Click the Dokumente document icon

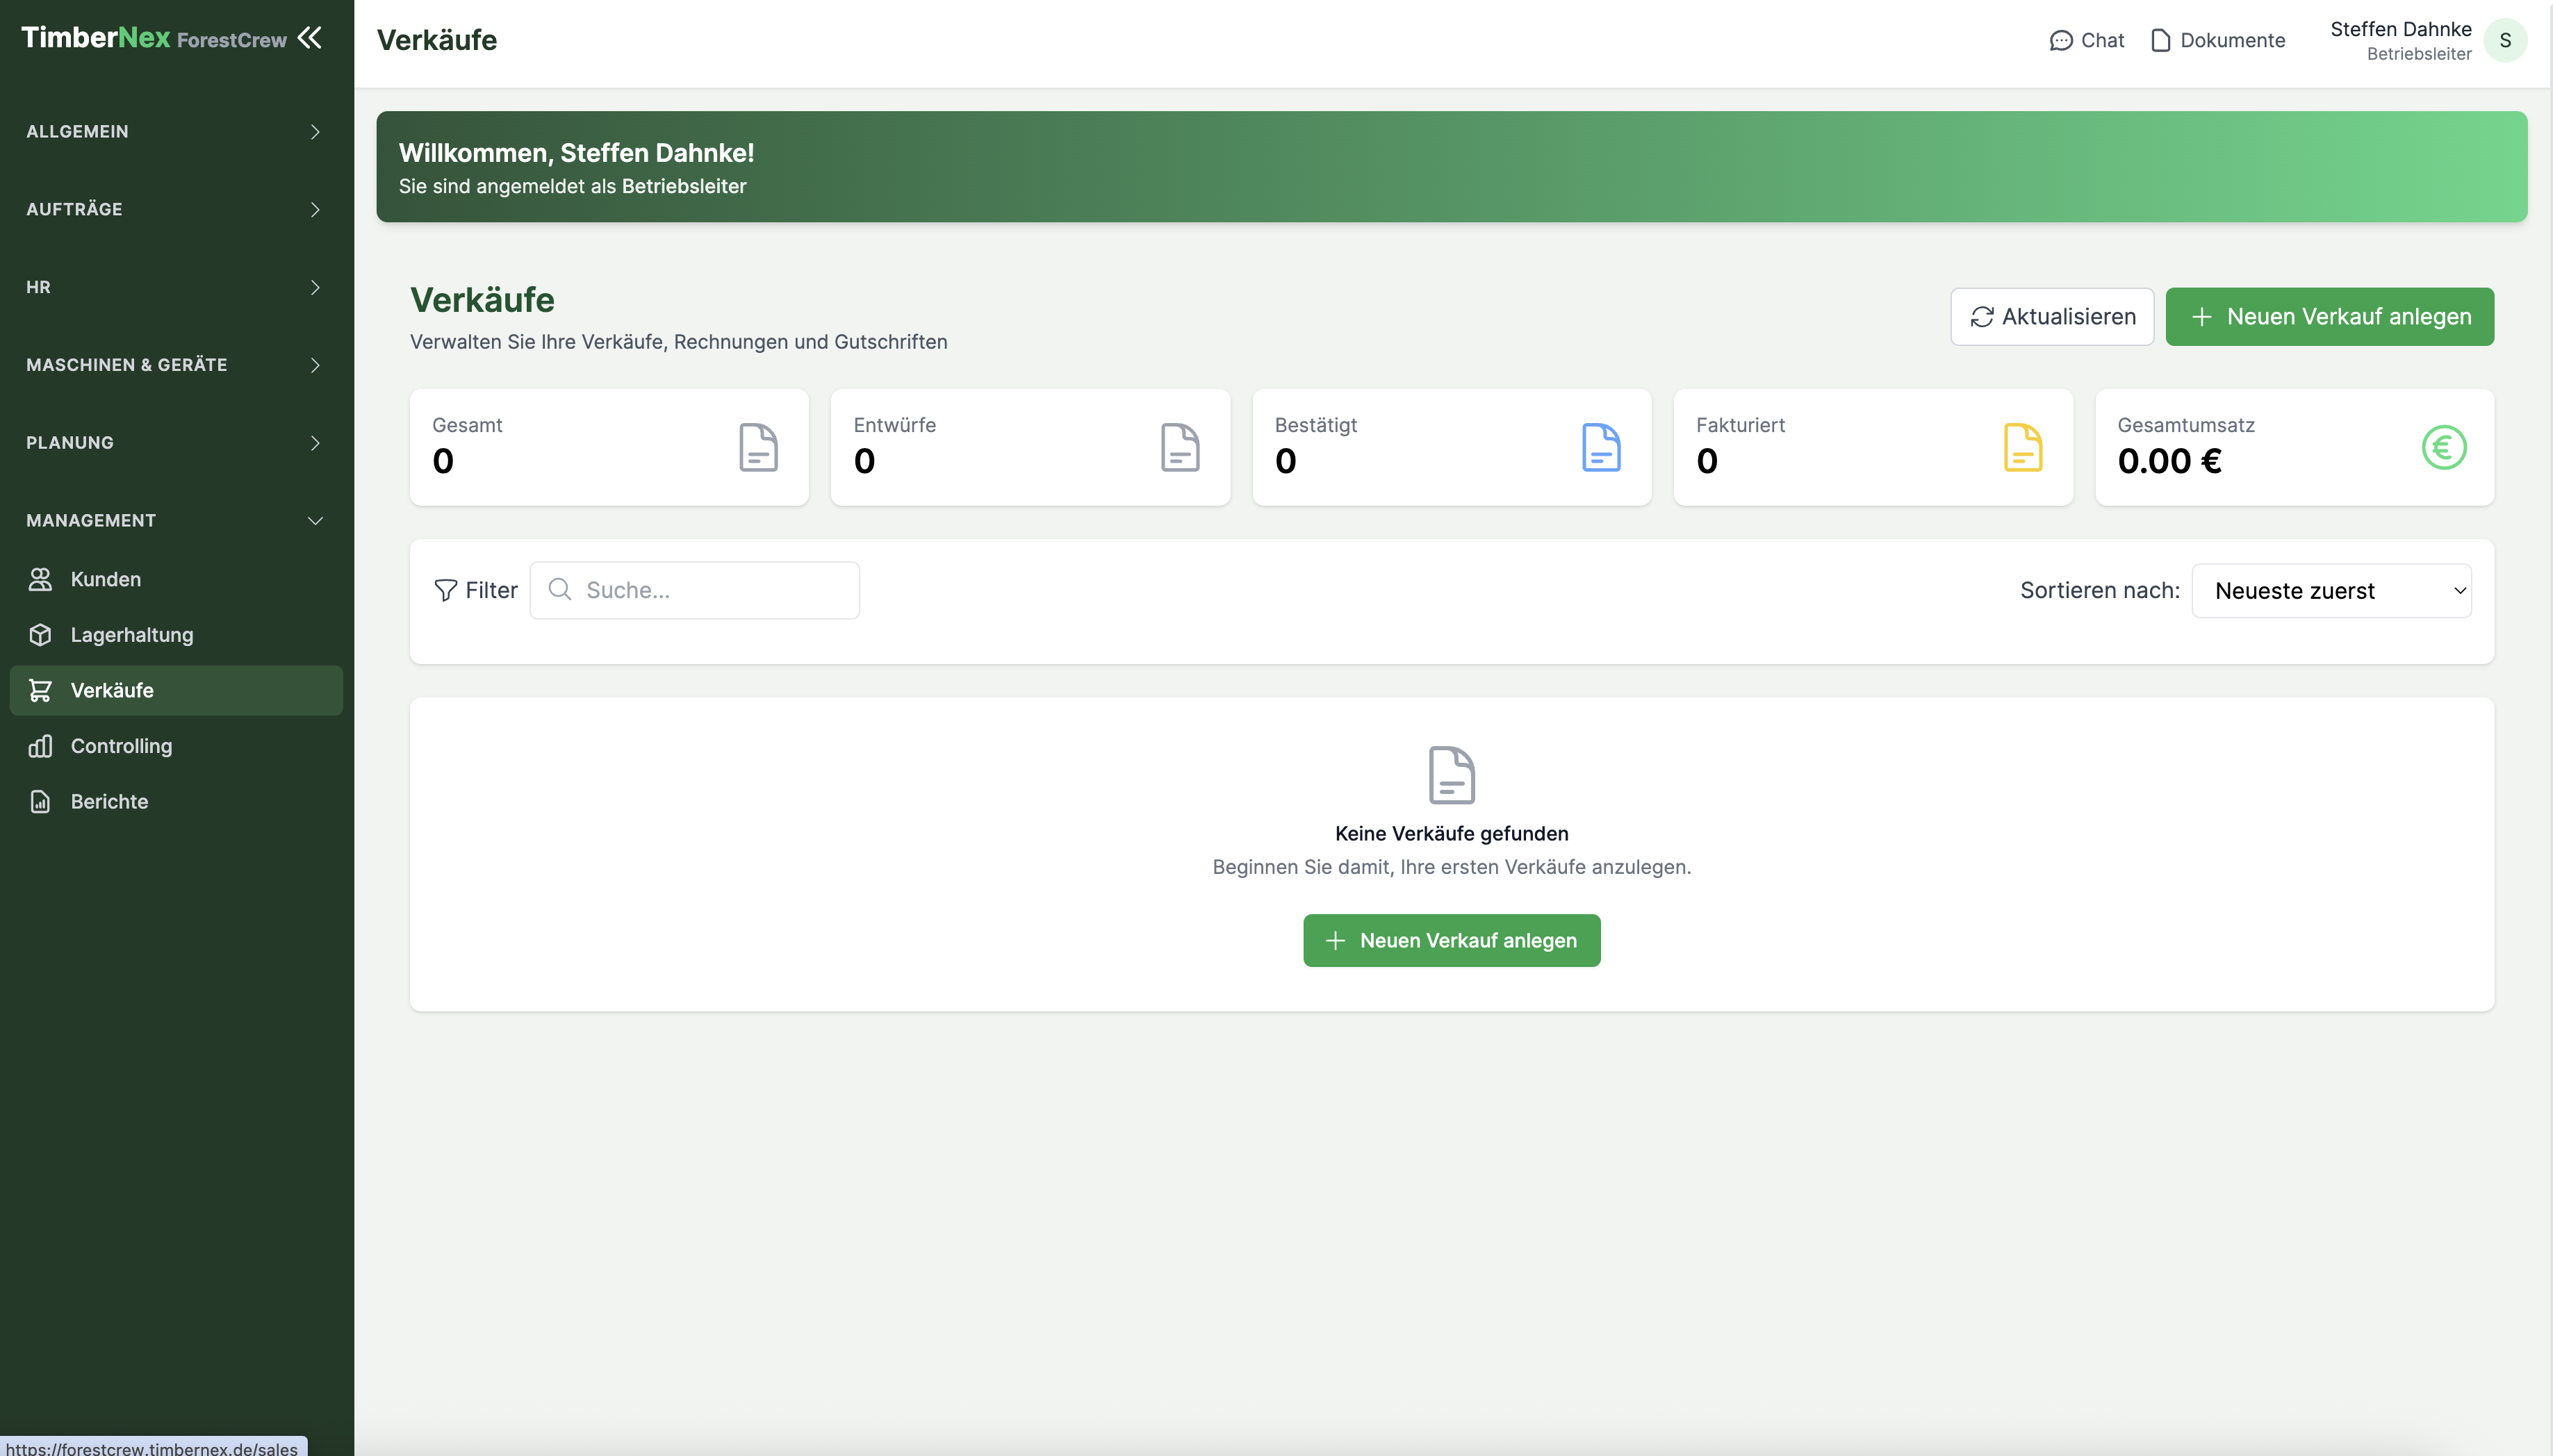(x=2160, y=40)
